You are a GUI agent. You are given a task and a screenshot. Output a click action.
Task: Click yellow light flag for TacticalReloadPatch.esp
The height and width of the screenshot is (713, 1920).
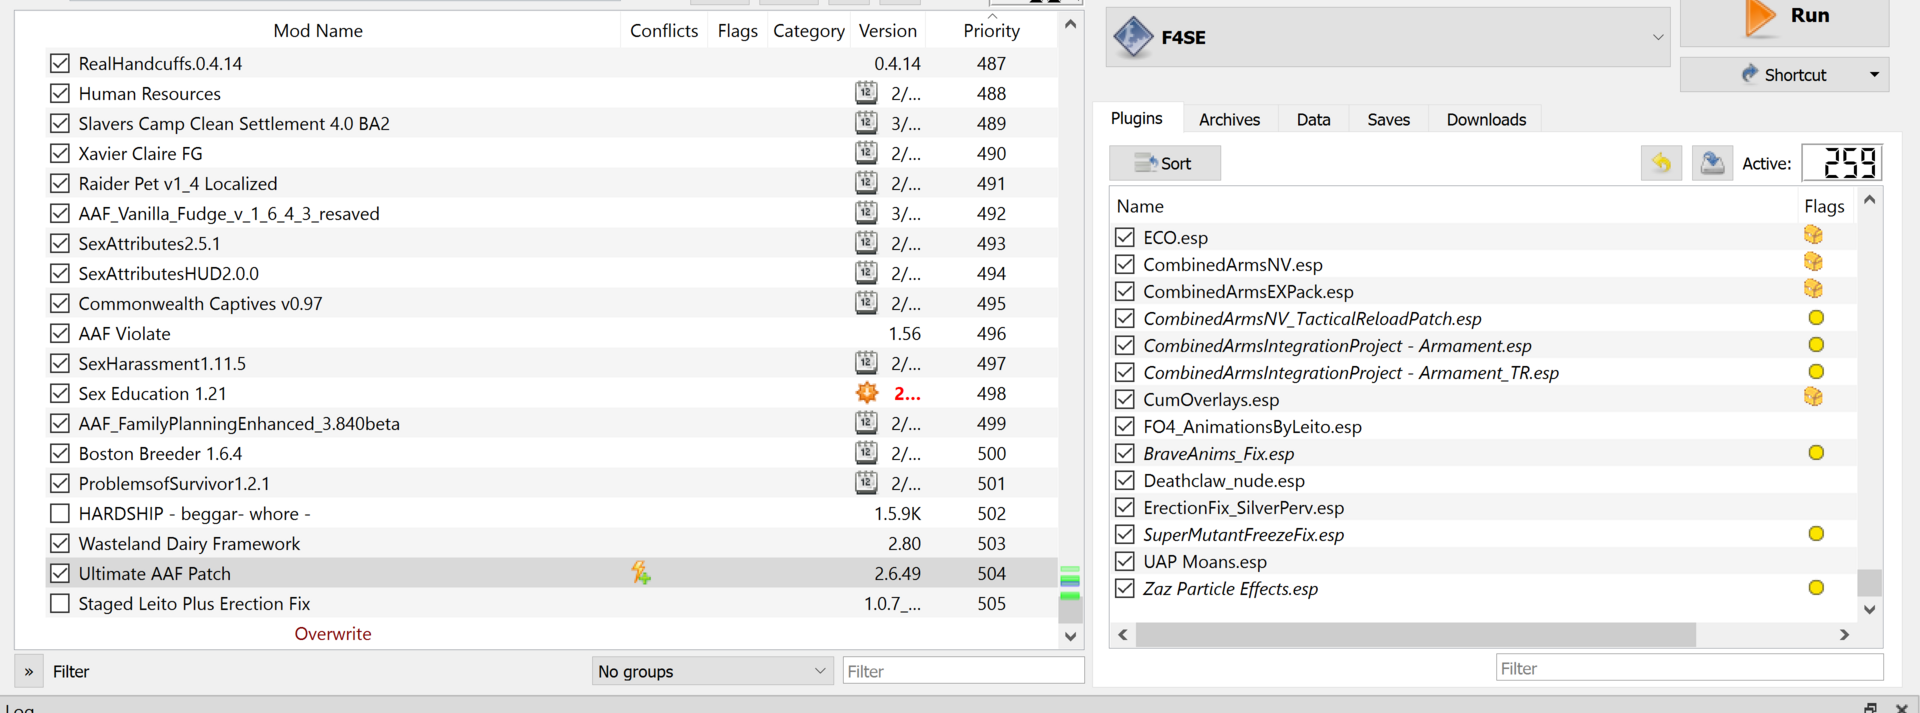pos(1816,318)
